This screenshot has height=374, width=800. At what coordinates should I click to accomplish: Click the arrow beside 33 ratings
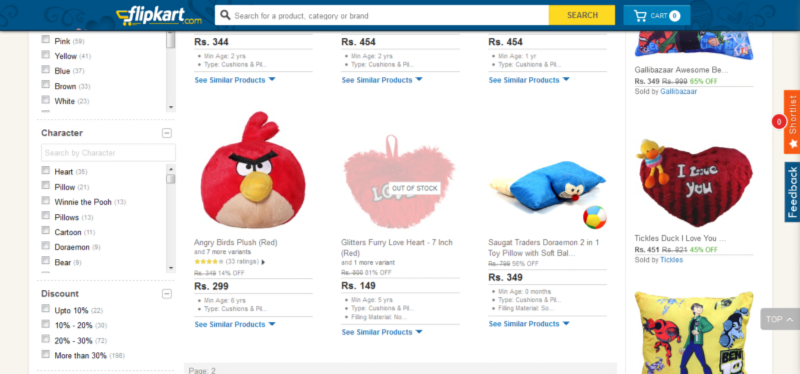(263, 262)
